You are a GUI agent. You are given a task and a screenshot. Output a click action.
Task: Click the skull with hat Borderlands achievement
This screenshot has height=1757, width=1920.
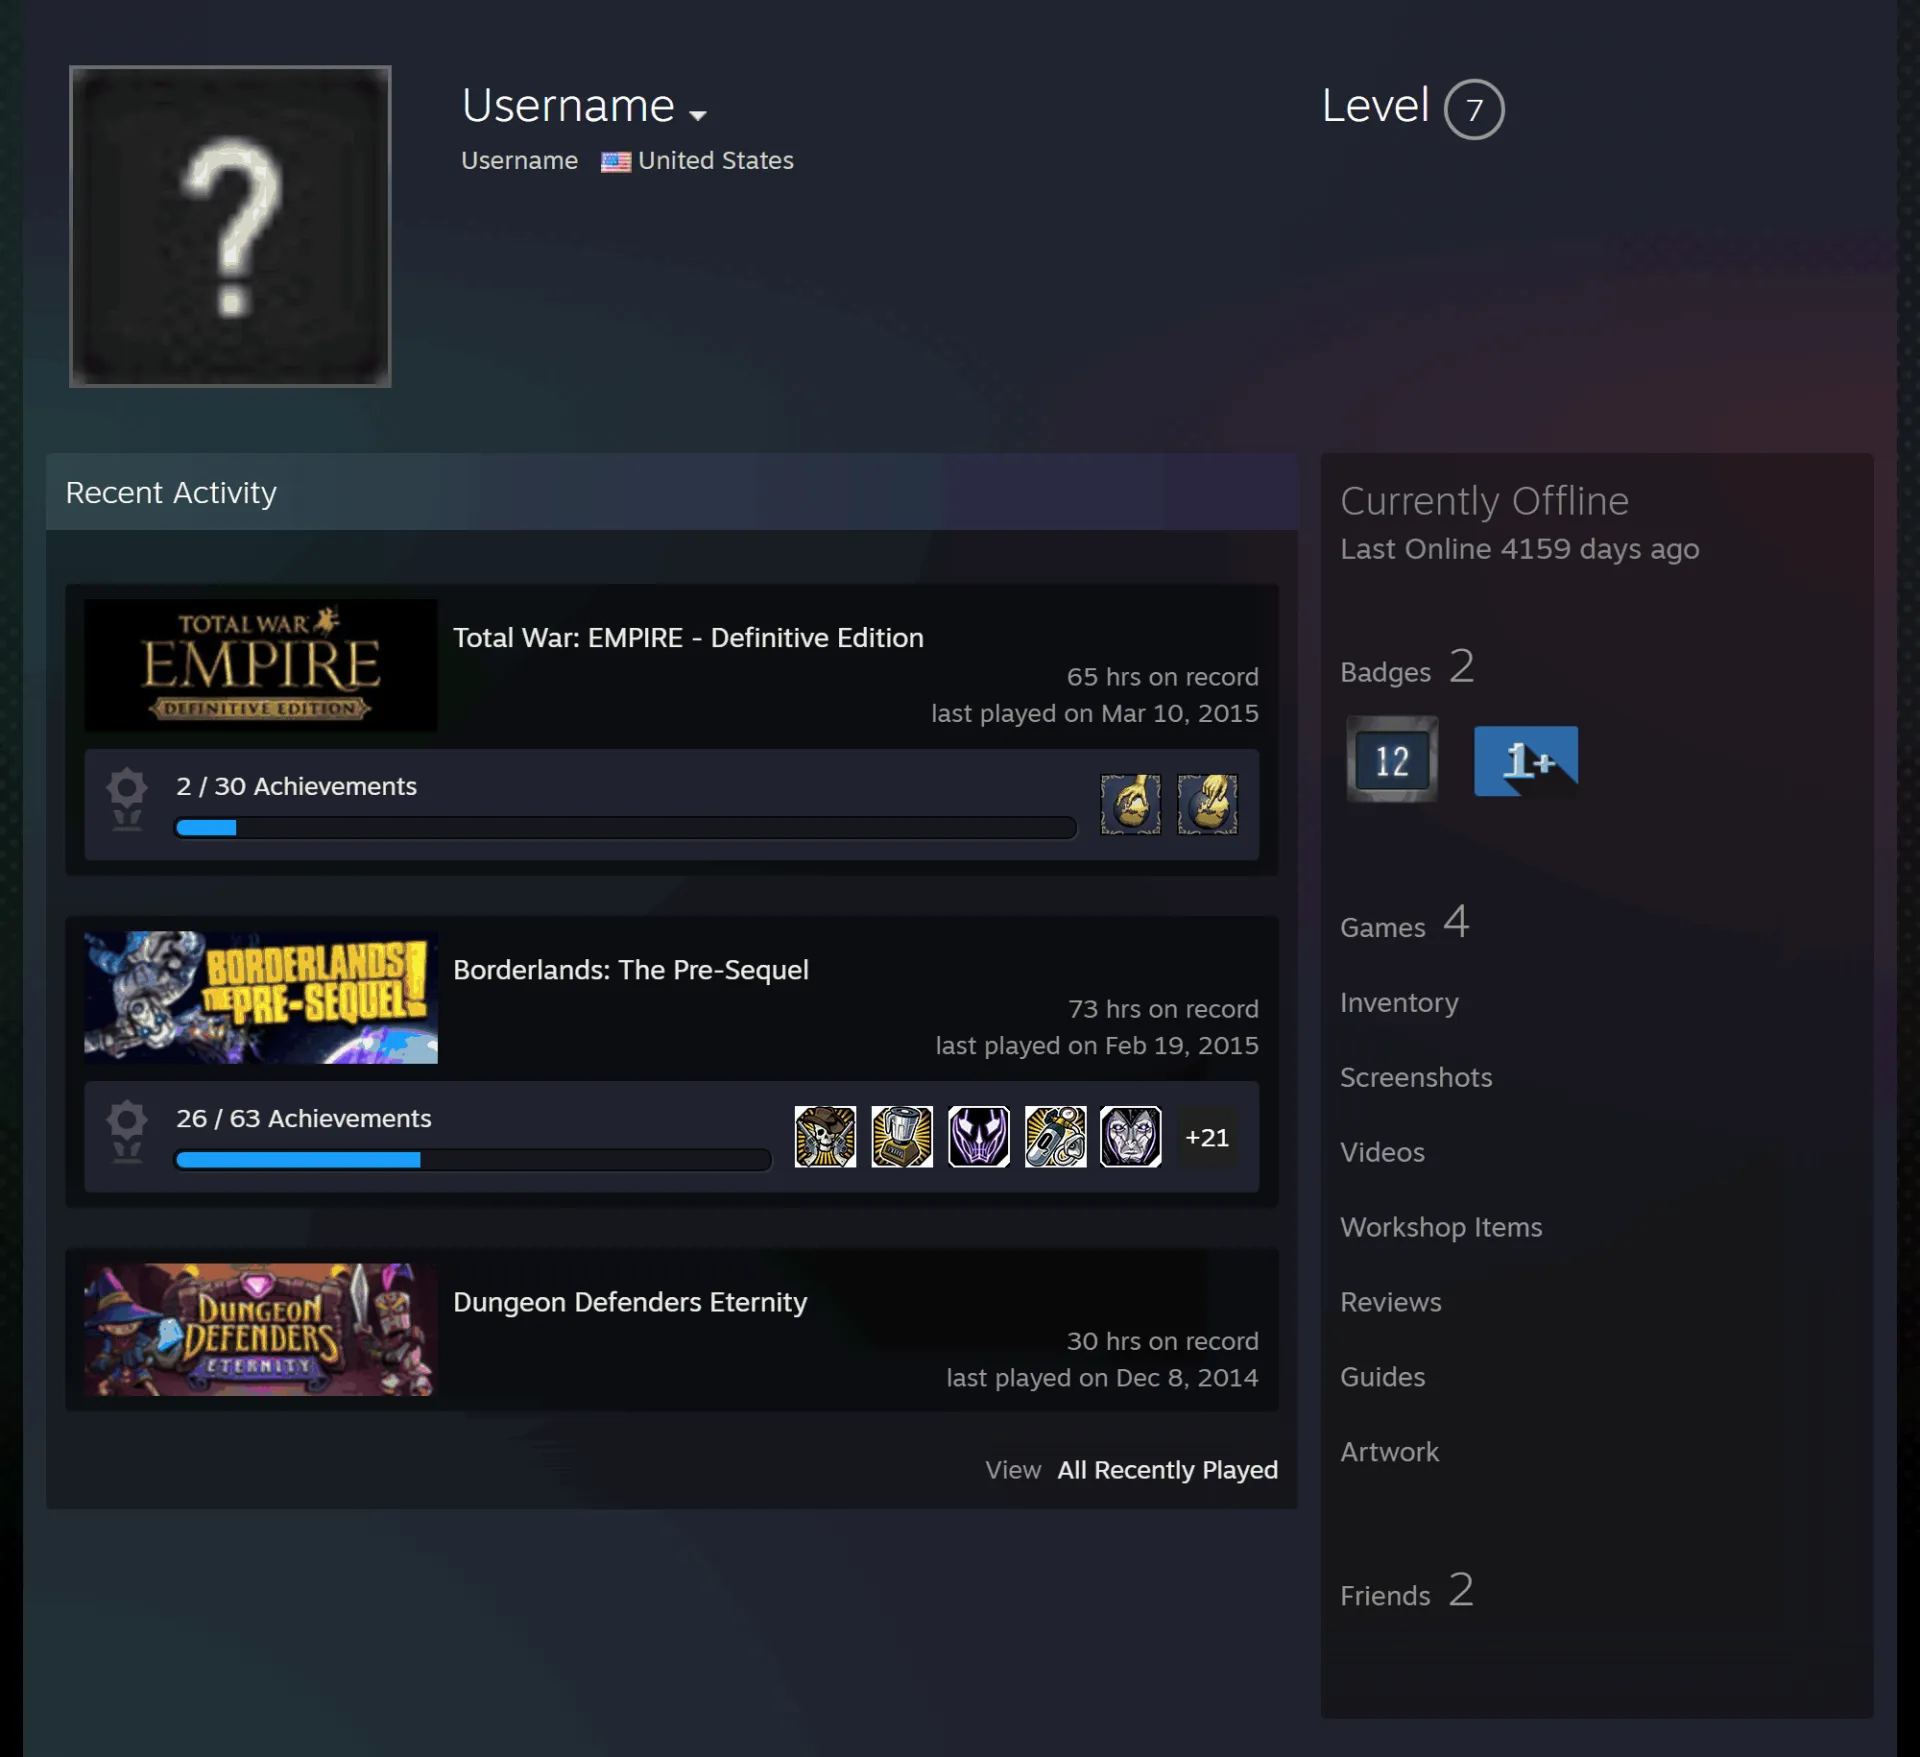(x=825, y=1136)
